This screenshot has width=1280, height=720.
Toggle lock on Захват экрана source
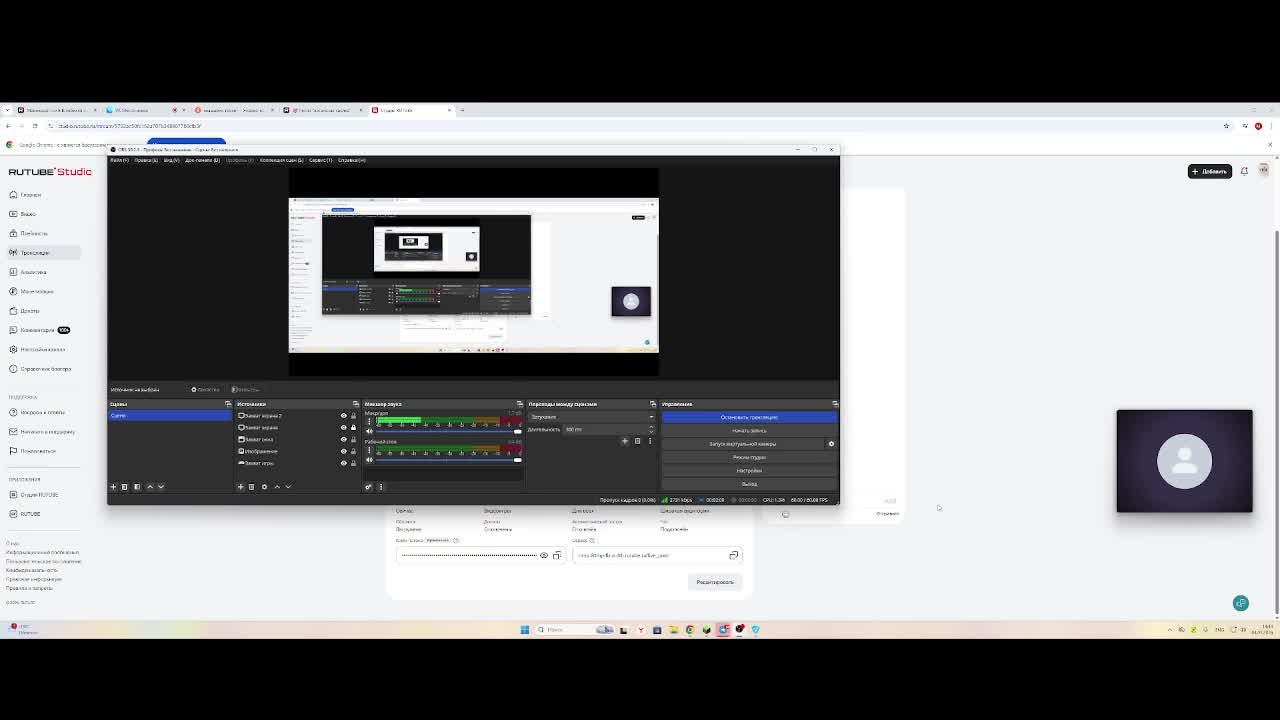pos(353,428)
